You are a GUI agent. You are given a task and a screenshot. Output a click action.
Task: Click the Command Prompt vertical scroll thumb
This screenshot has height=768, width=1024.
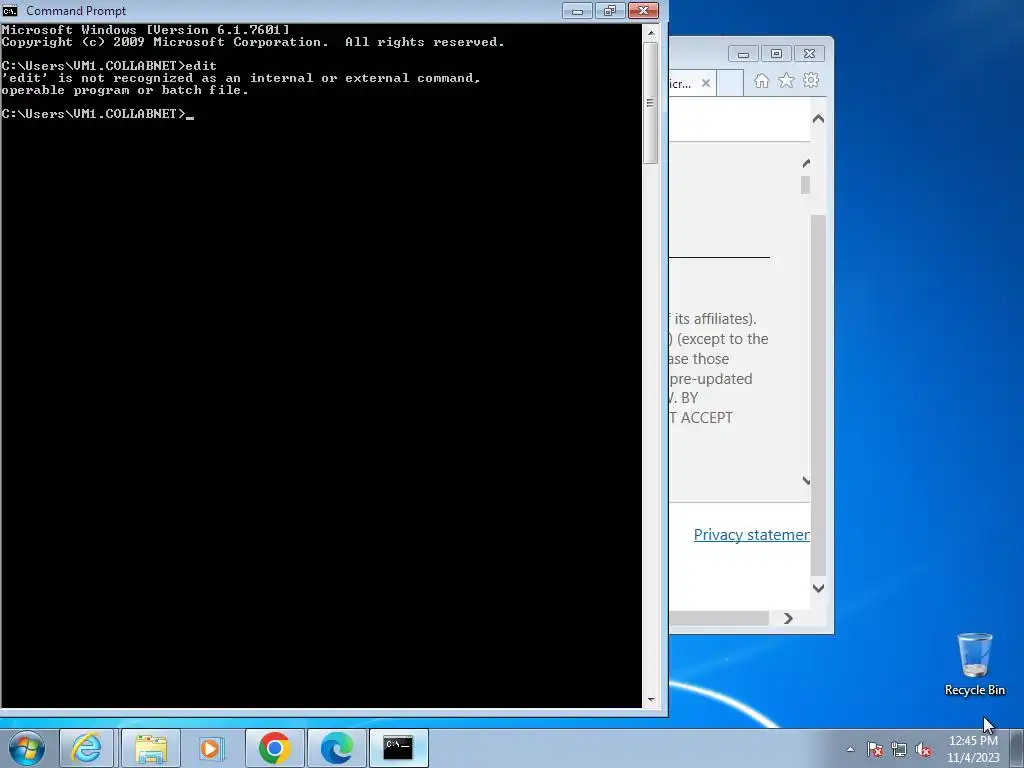(x=650, y=103)
